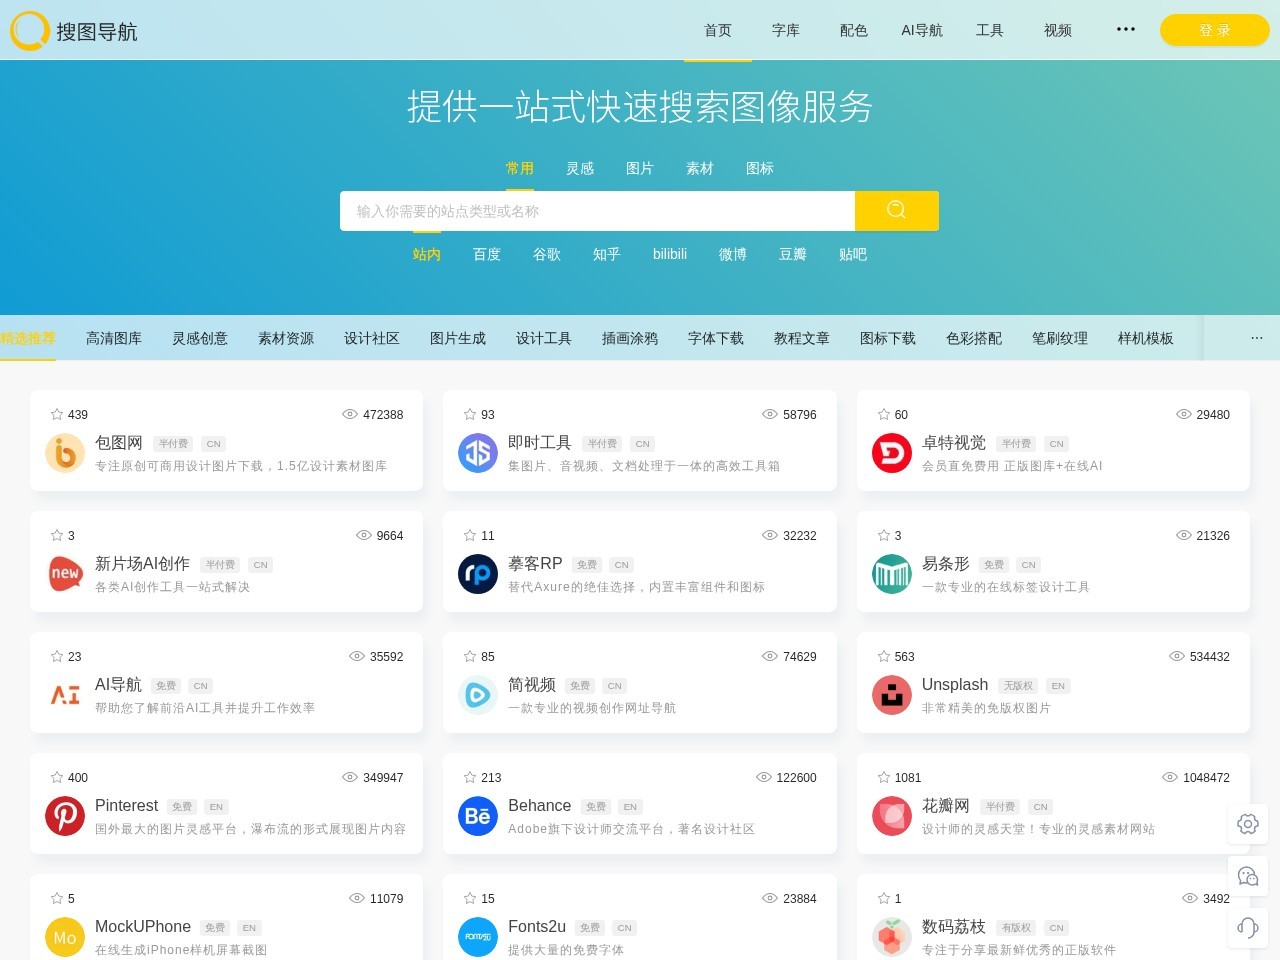This screenshot has height=960, width=1280.
Task: Open the 设计社区 category
Action: click(x=372, y=338)
